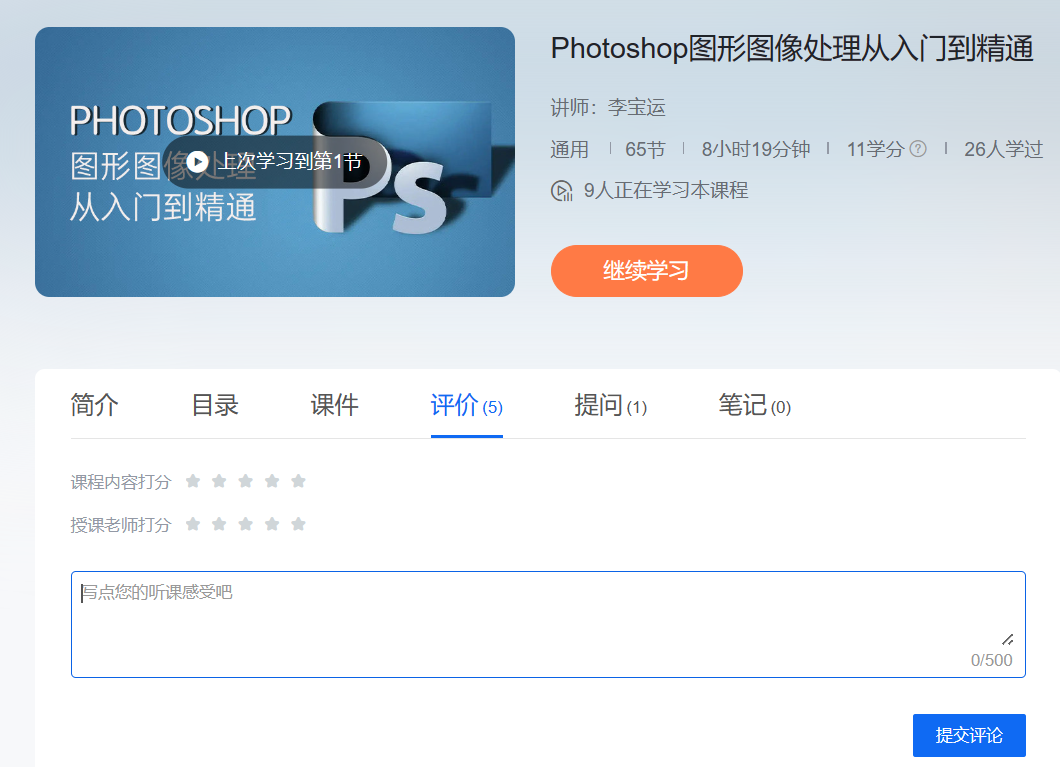
Task: Rate course content four stars
Action: point(272,481)
